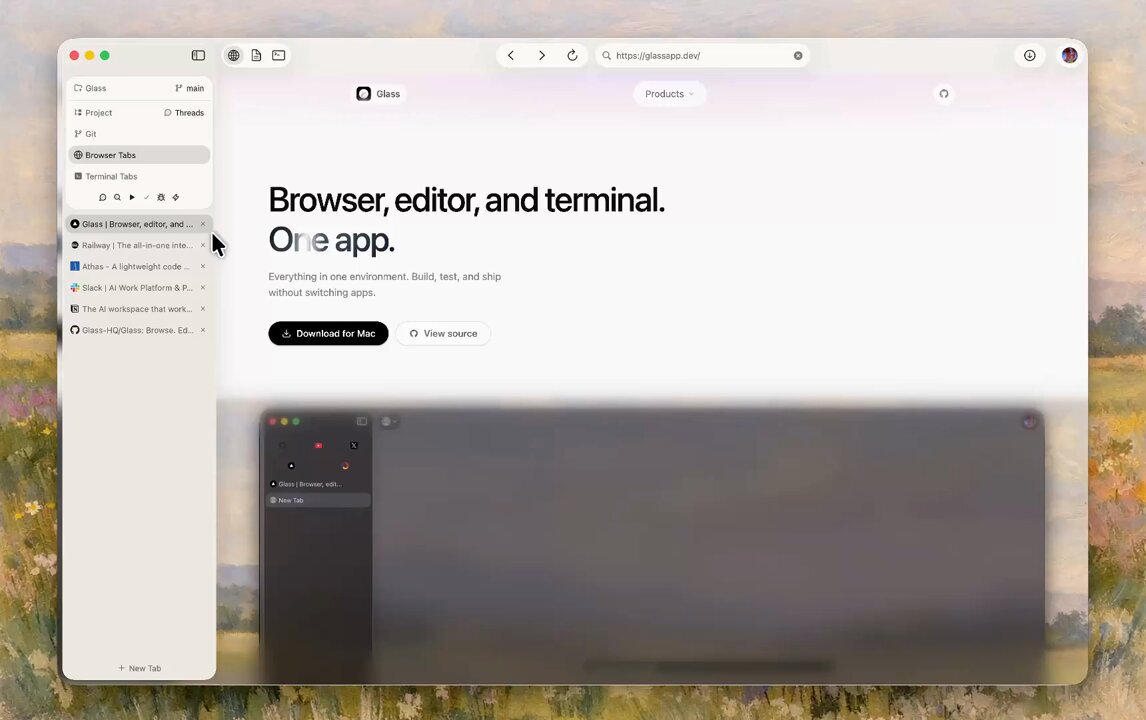Open the user profile avatar

click(x=1069, y=56)
